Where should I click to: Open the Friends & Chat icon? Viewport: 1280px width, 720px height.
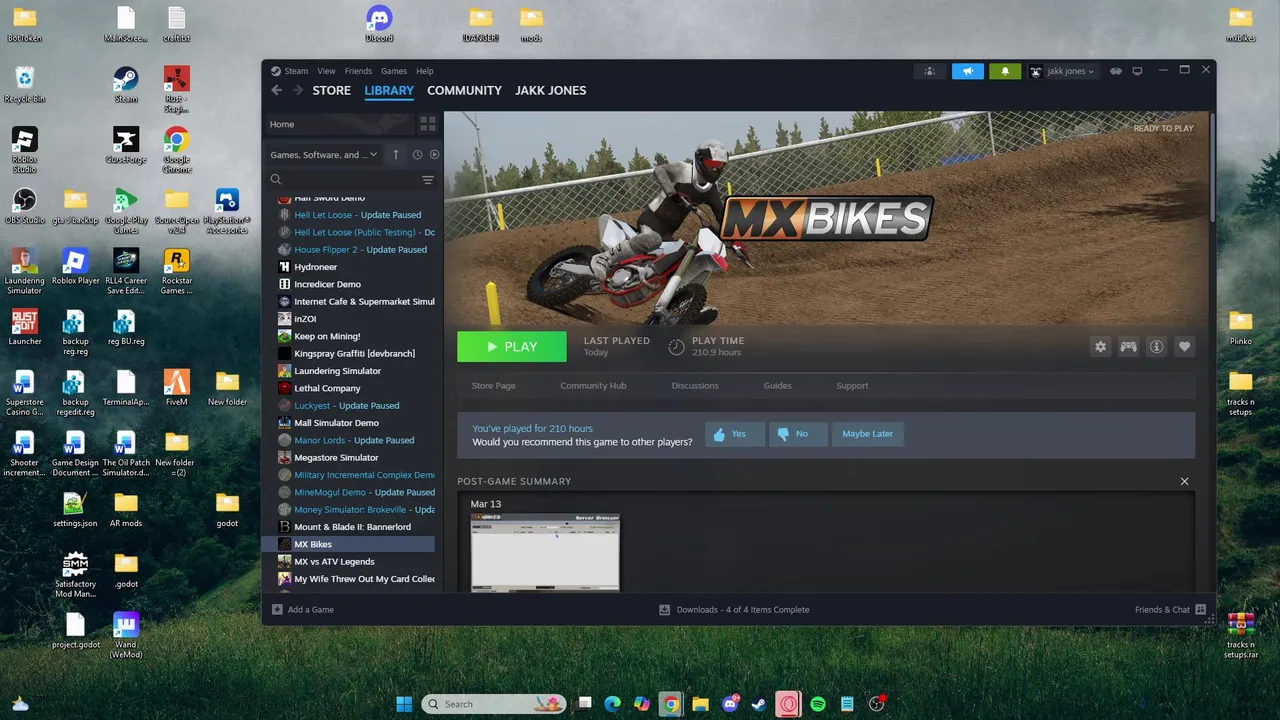[1200, 609]
